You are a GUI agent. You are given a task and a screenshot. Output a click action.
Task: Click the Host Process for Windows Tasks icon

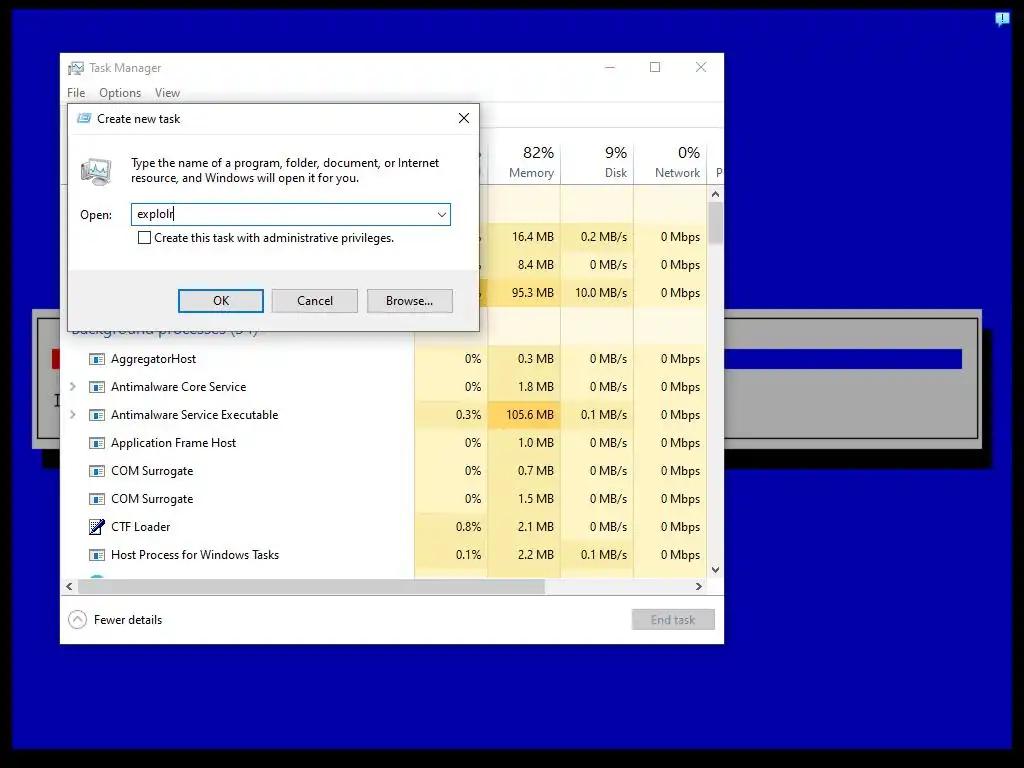coord(97,555)
